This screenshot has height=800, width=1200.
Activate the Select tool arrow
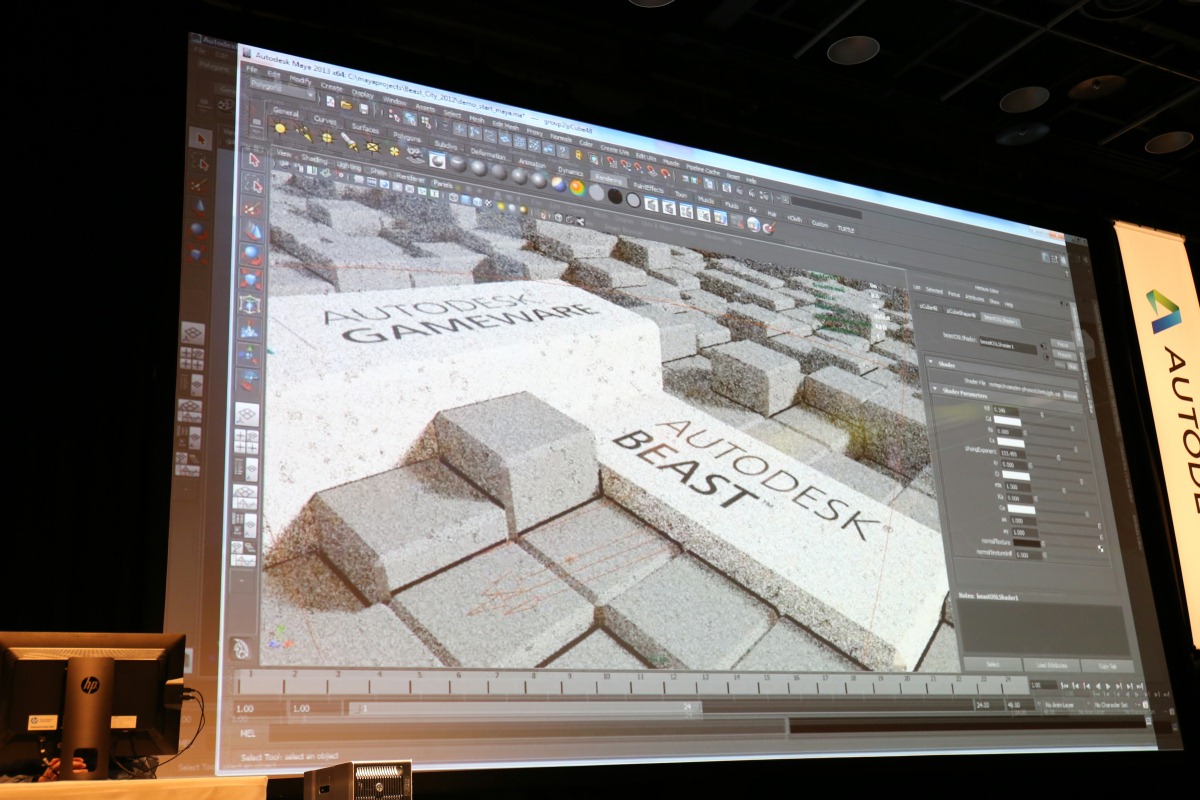click(254, 160)
